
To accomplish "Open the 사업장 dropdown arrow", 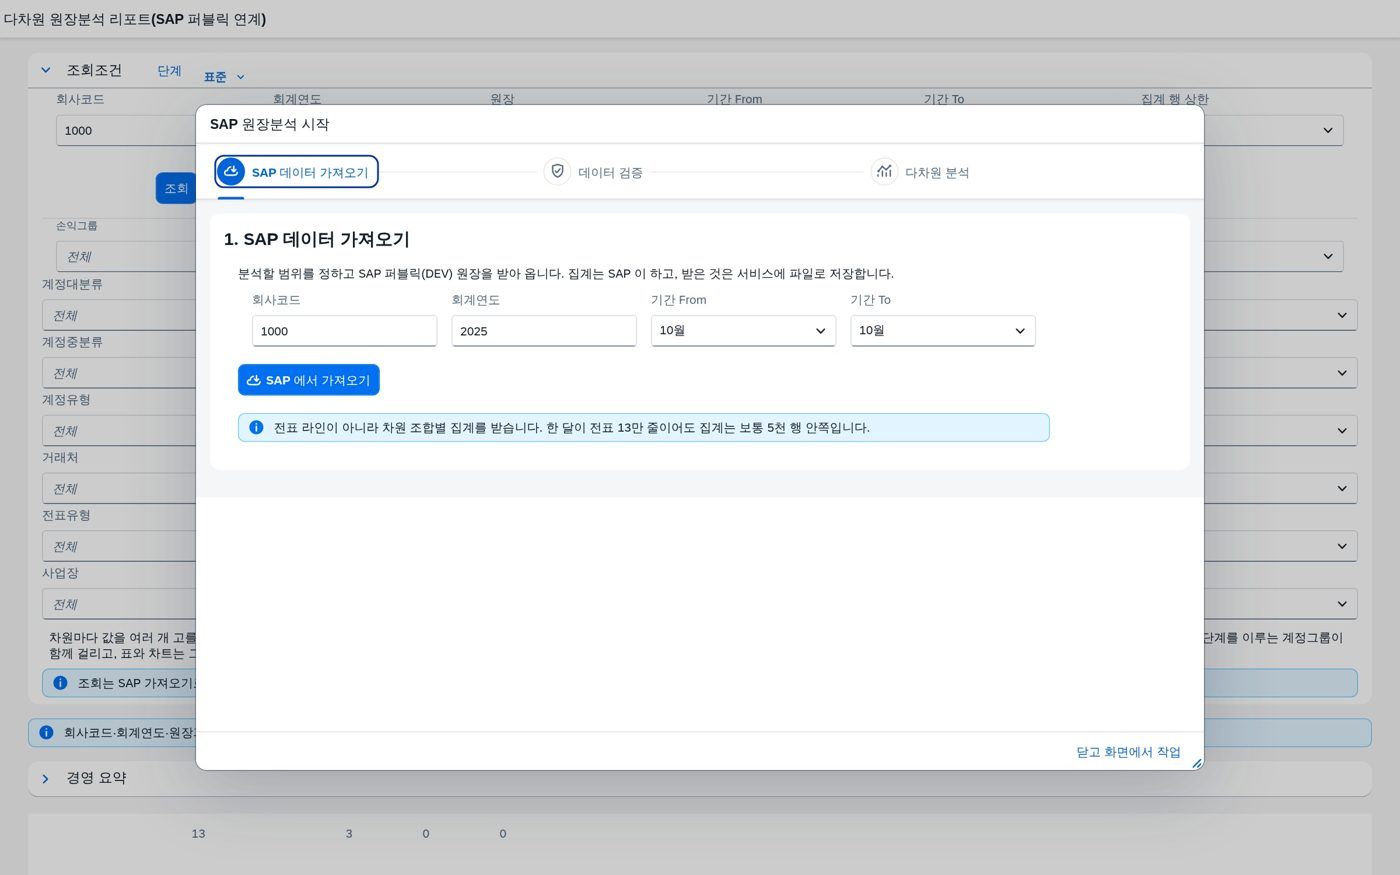I will (1342, 604).
